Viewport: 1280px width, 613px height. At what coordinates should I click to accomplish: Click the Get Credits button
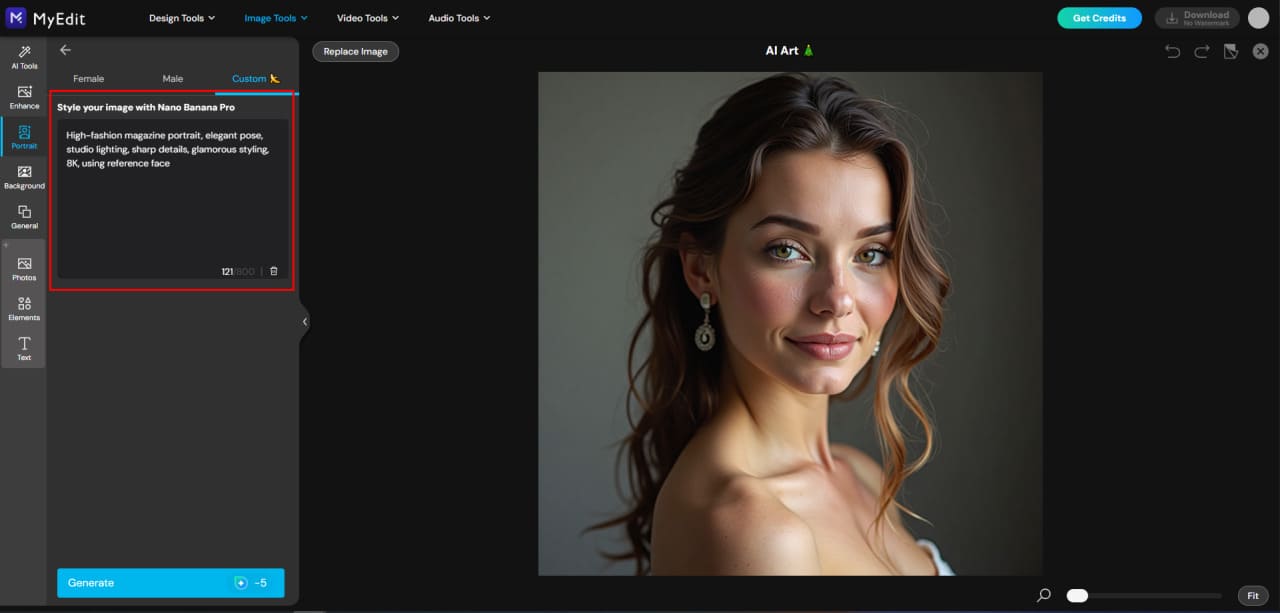coord(1099,18)
